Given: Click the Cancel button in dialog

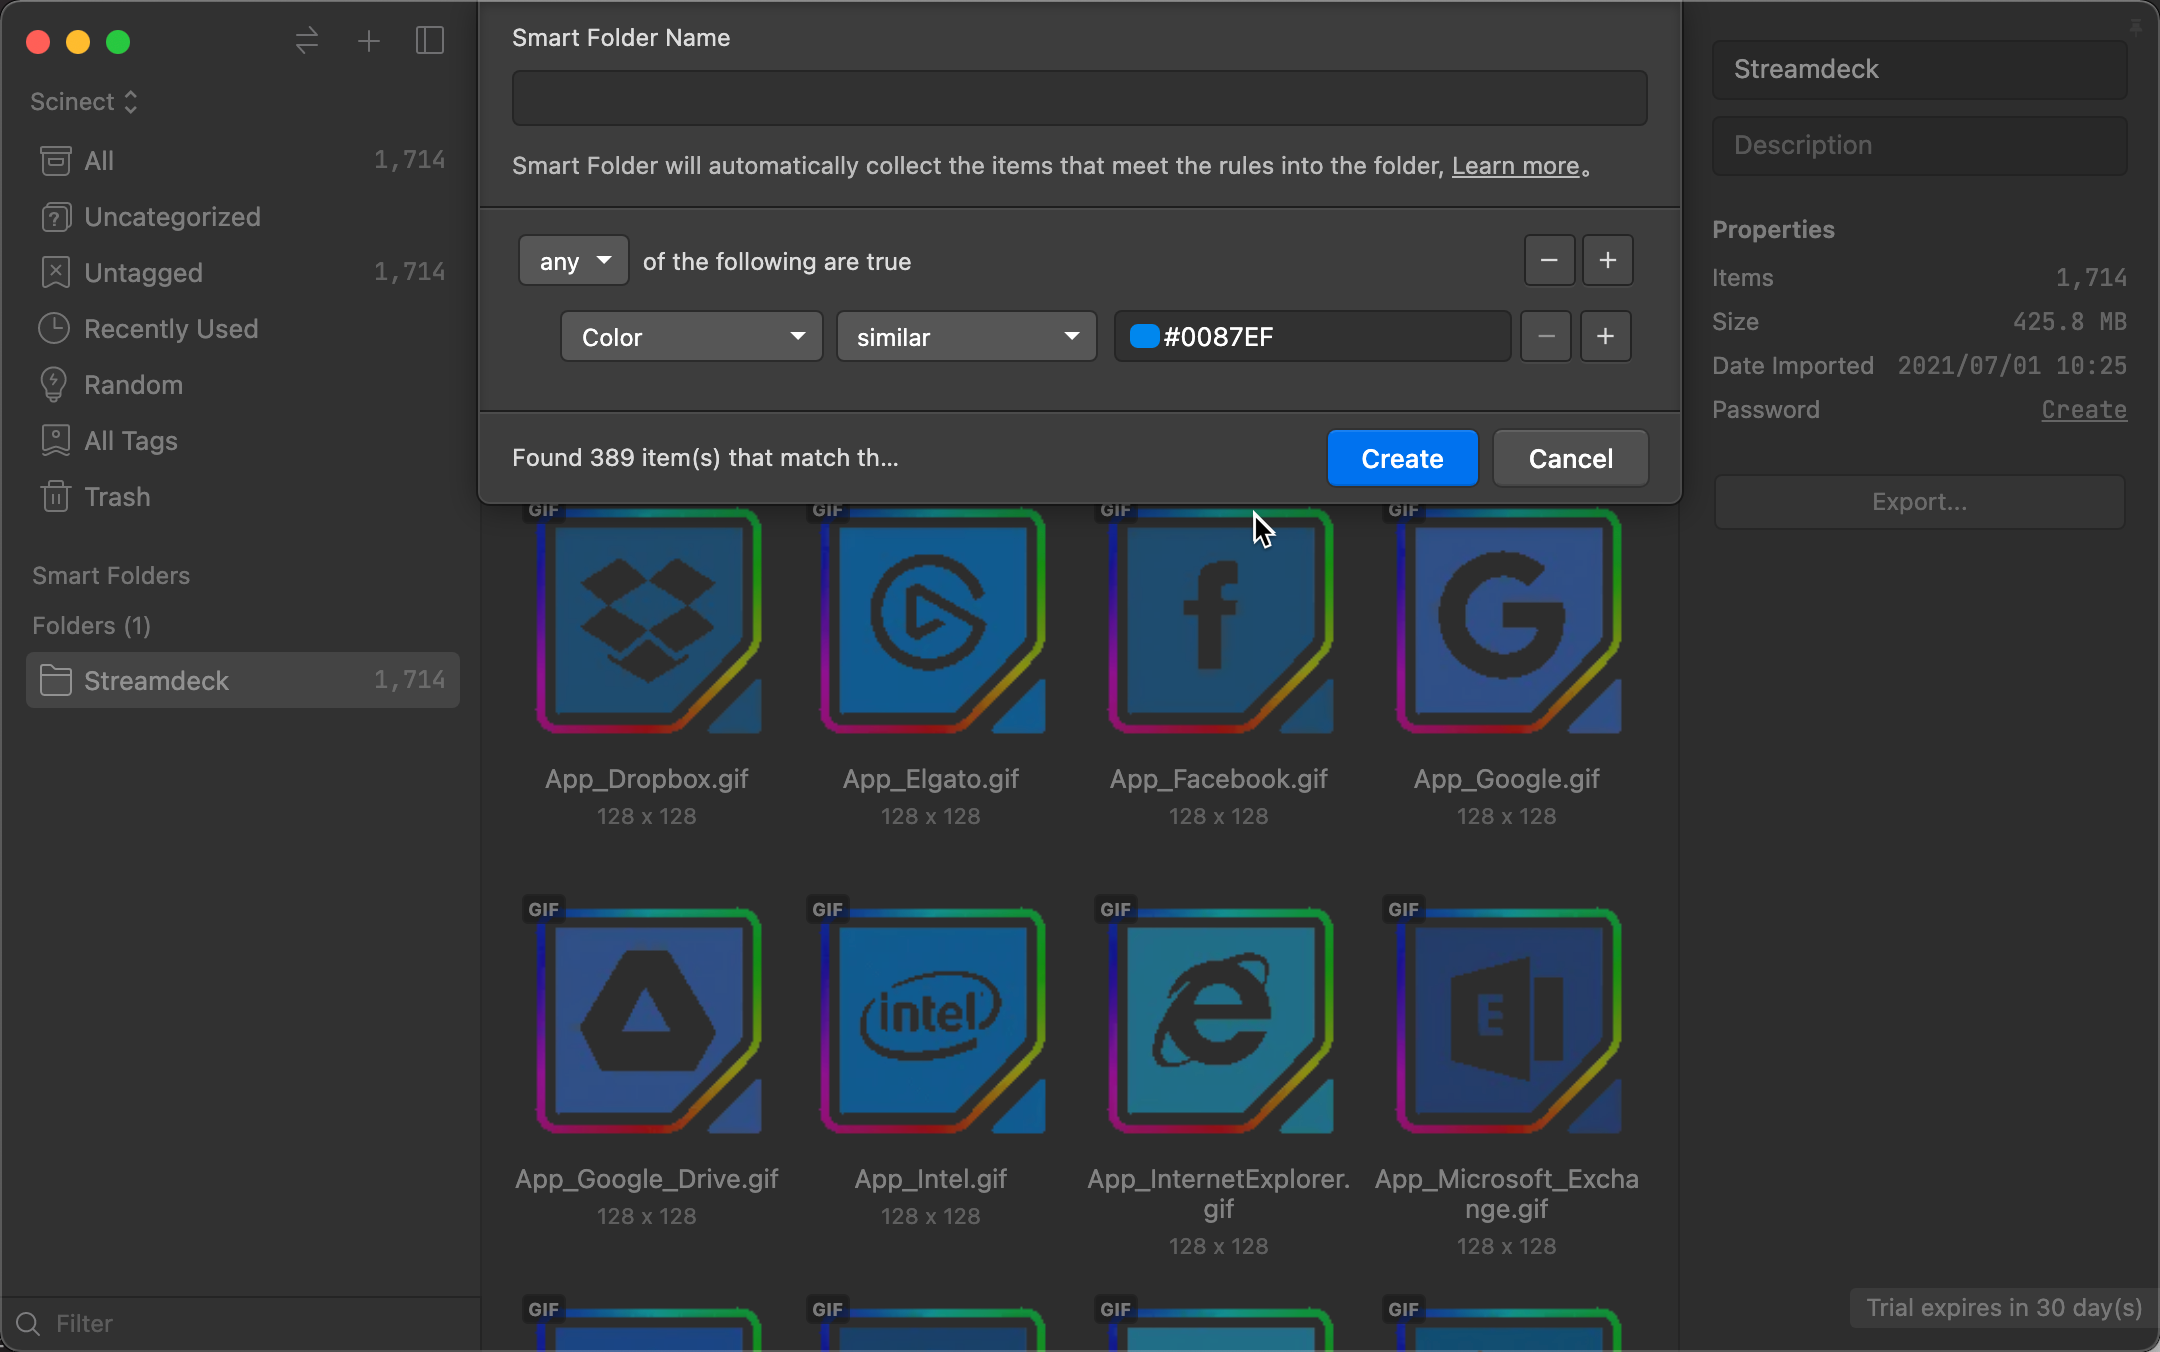Looking at the screenshot, I should [1571, 458].
